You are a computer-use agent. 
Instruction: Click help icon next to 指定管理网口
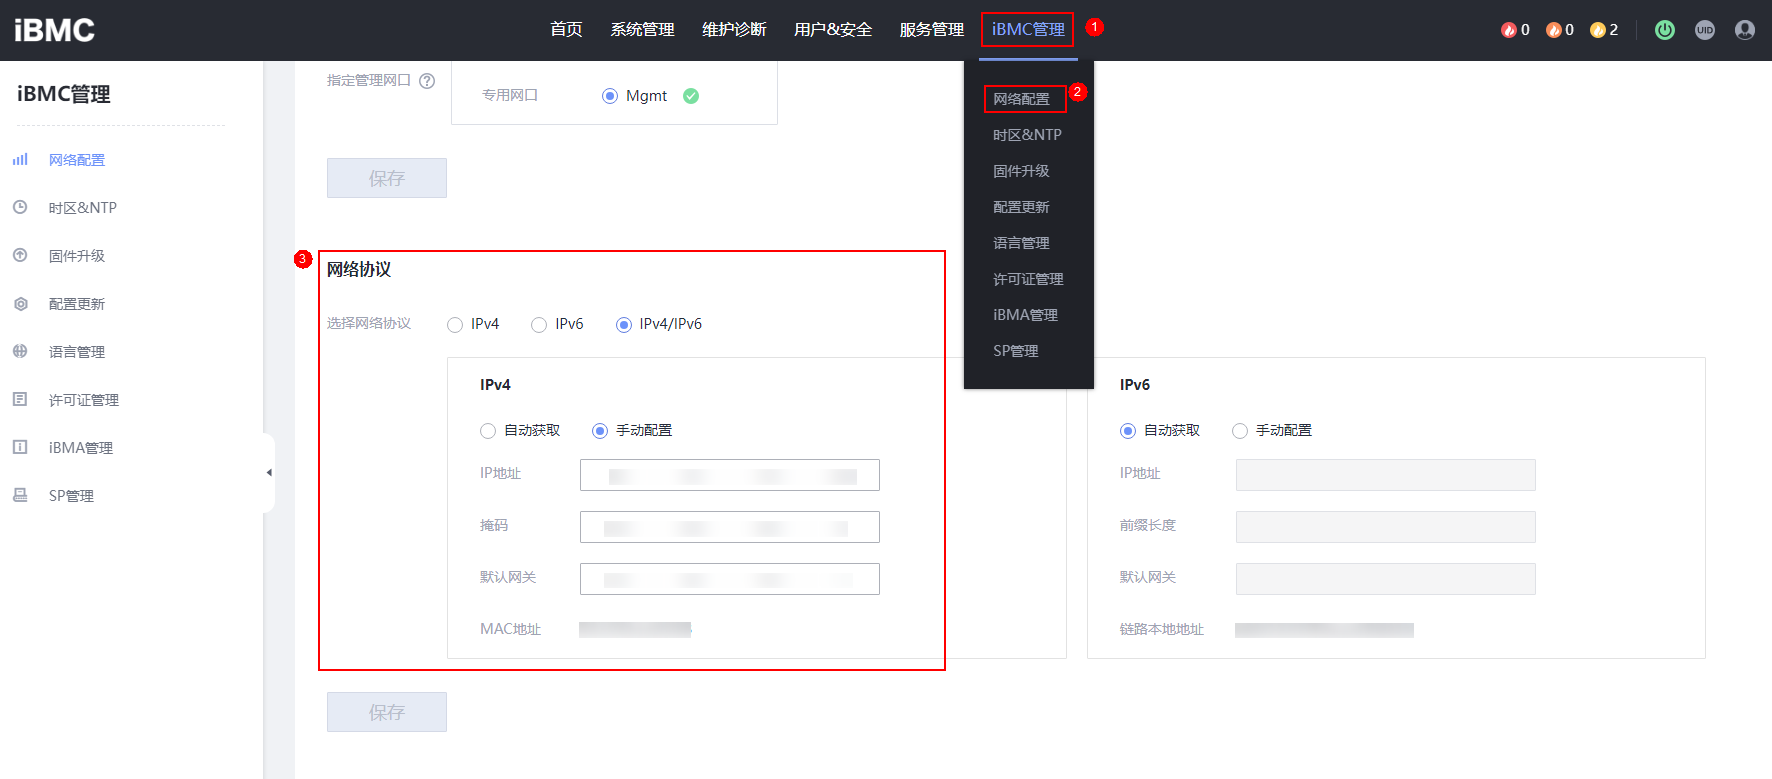pos(427,81)
